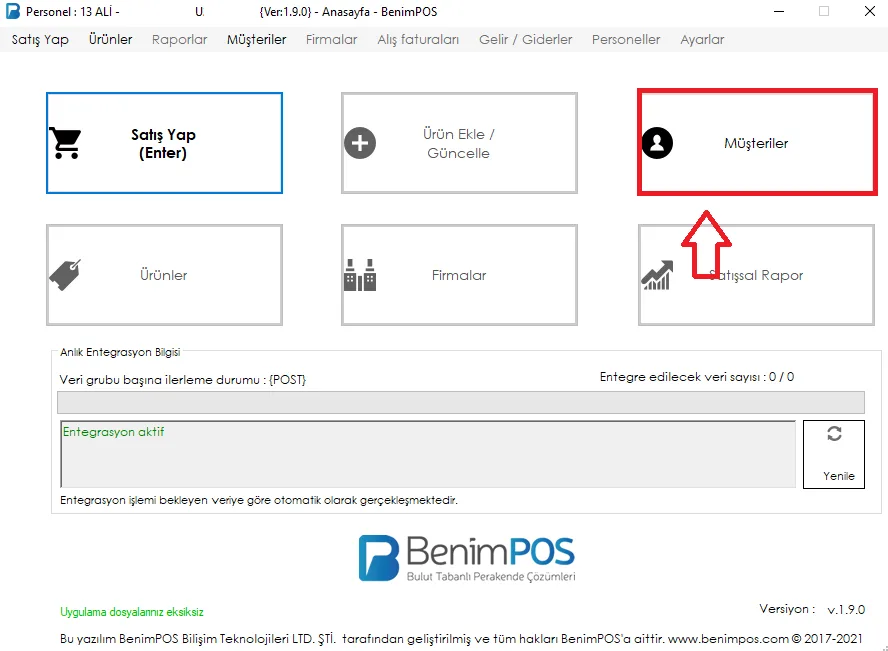Click the circular refresh arrows icon above Yenile

pyautogui.click(x=834, y=434)
